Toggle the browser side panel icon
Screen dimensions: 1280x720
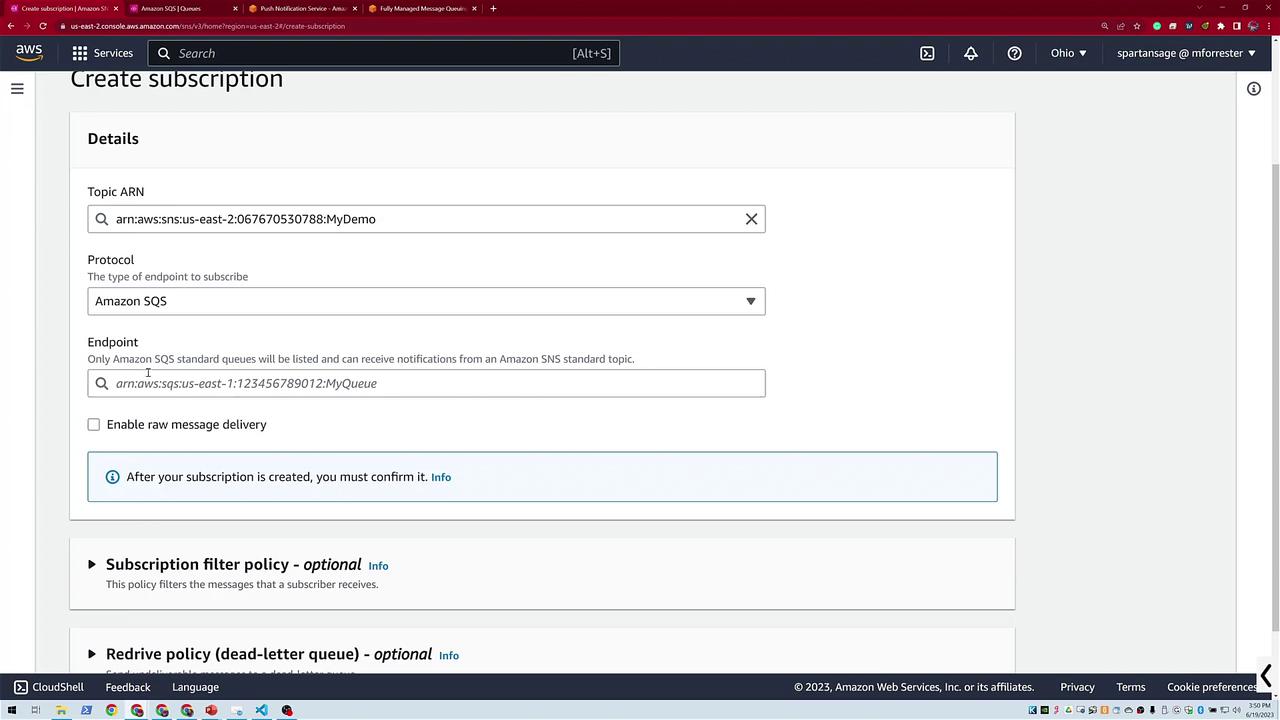(x=1237, y=26)
